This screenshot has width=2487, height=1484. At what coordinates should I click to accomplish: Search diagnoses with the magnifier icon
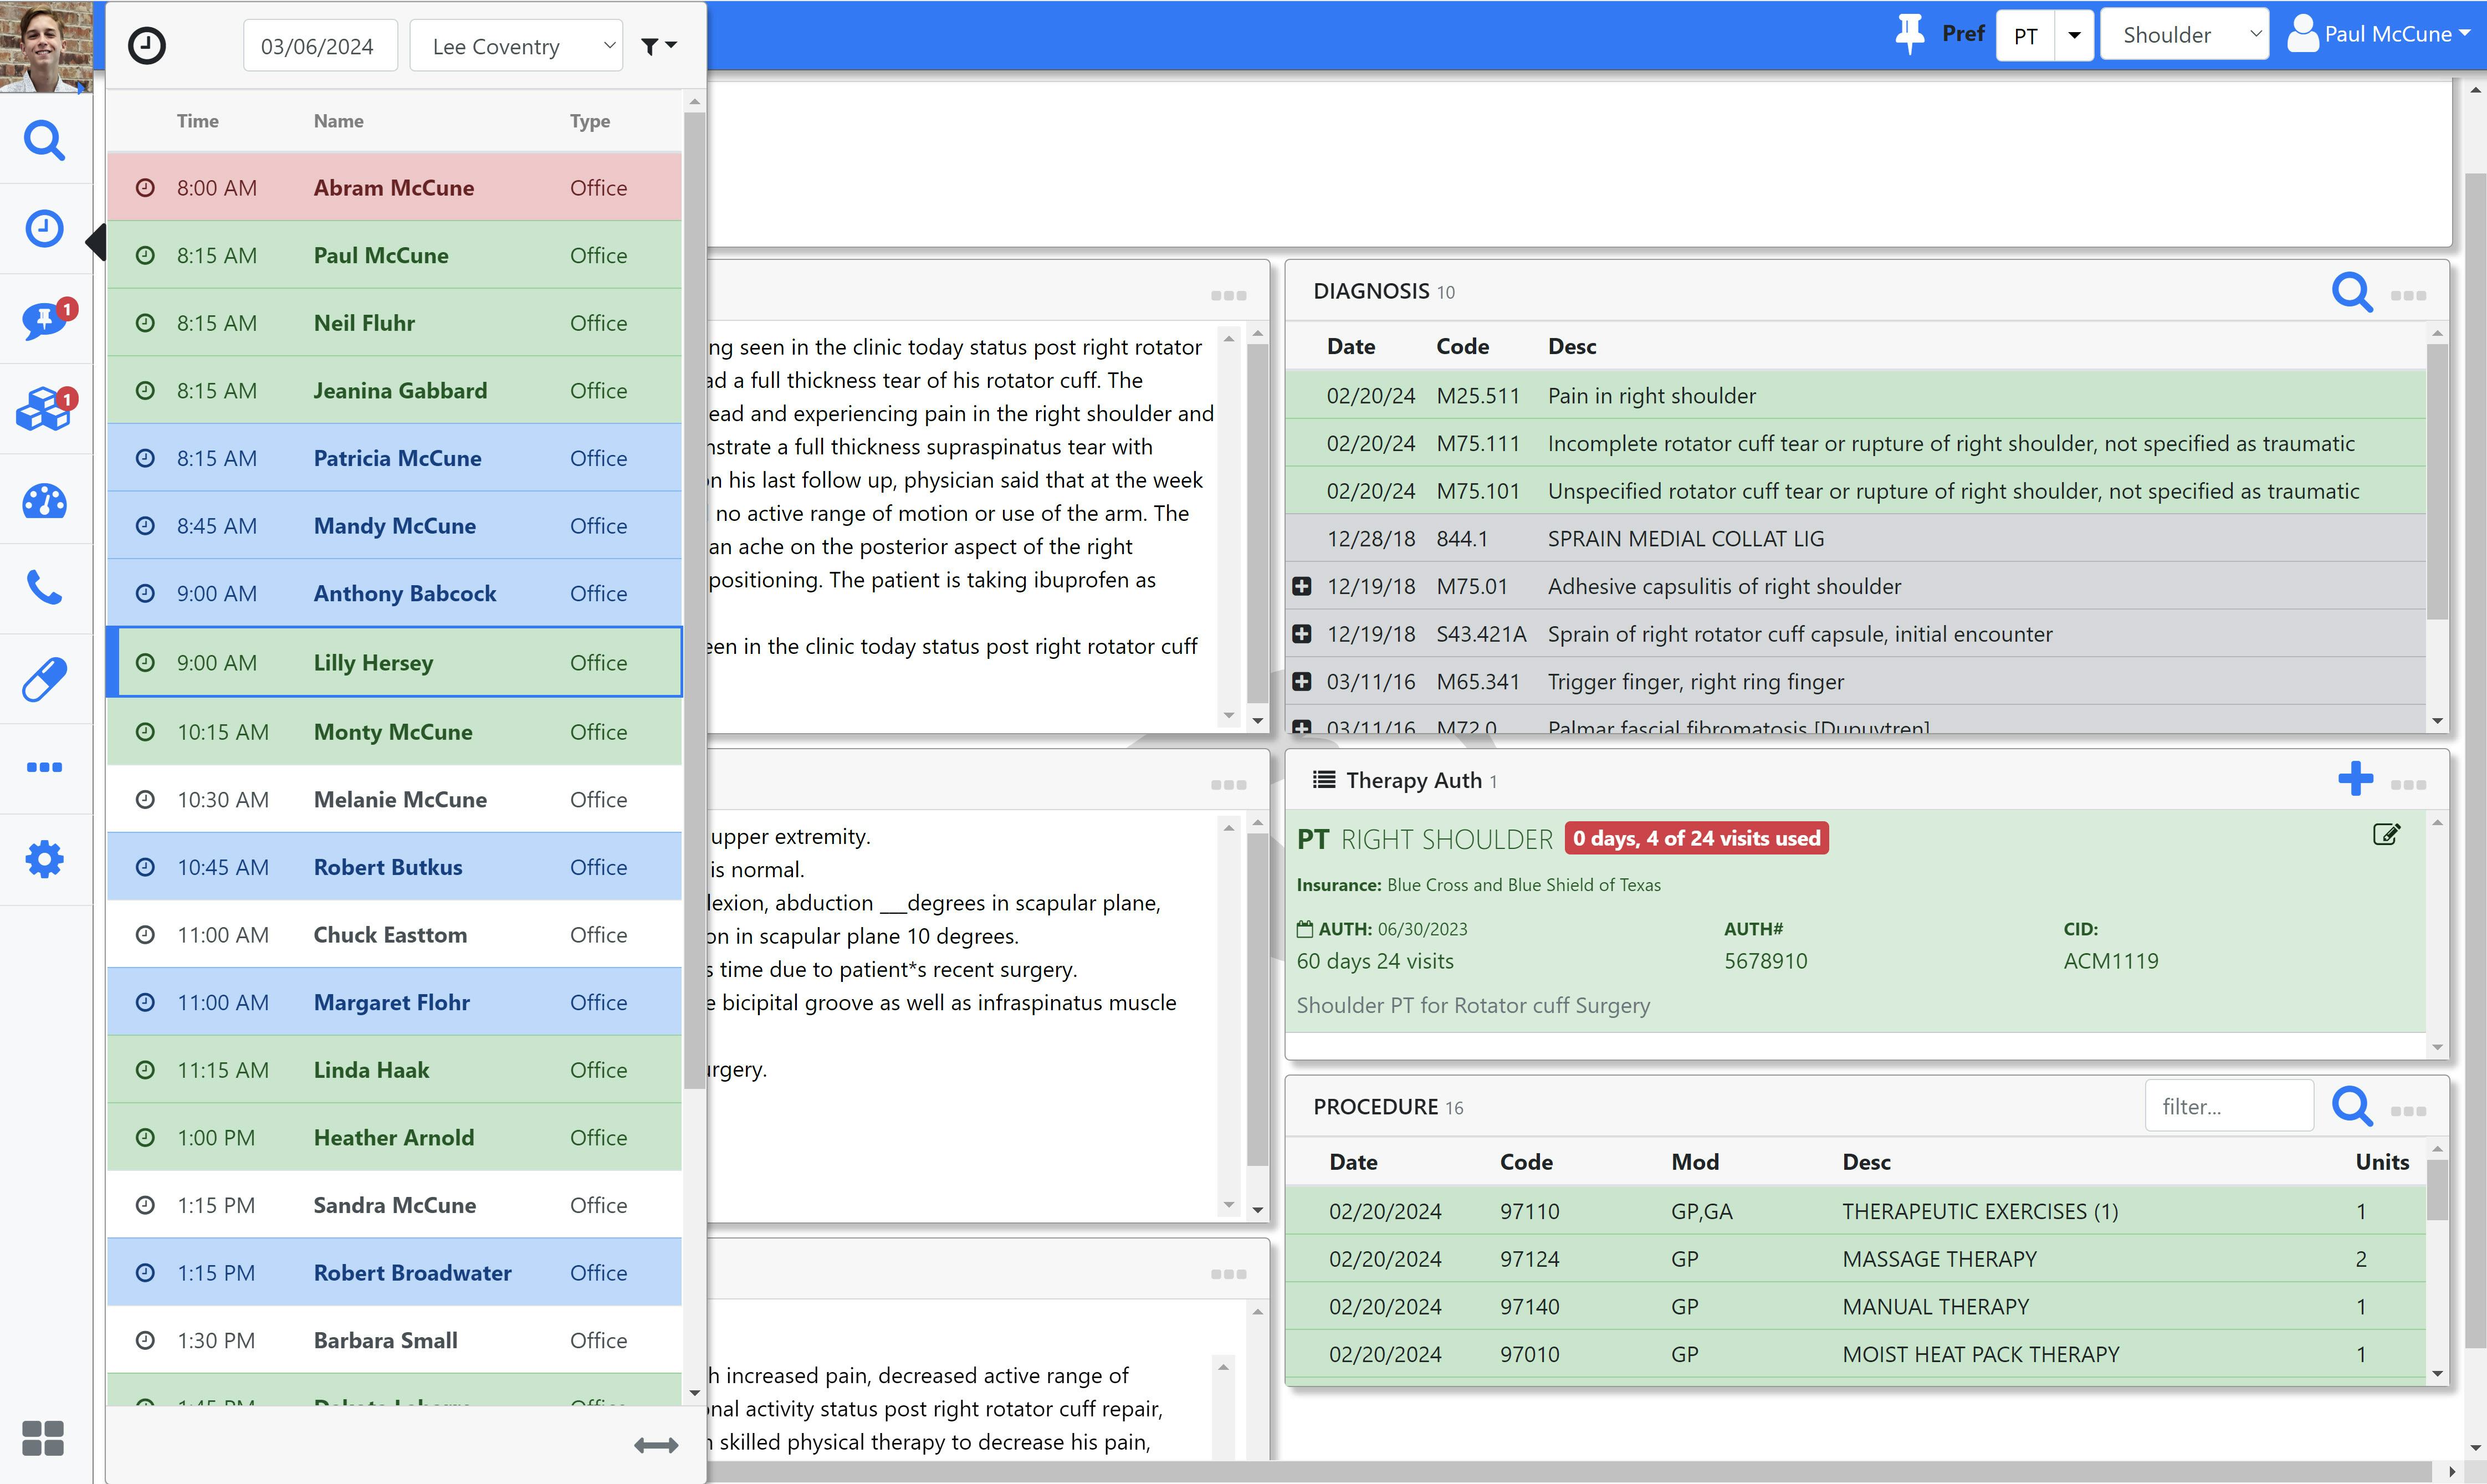click(2351, 292)
